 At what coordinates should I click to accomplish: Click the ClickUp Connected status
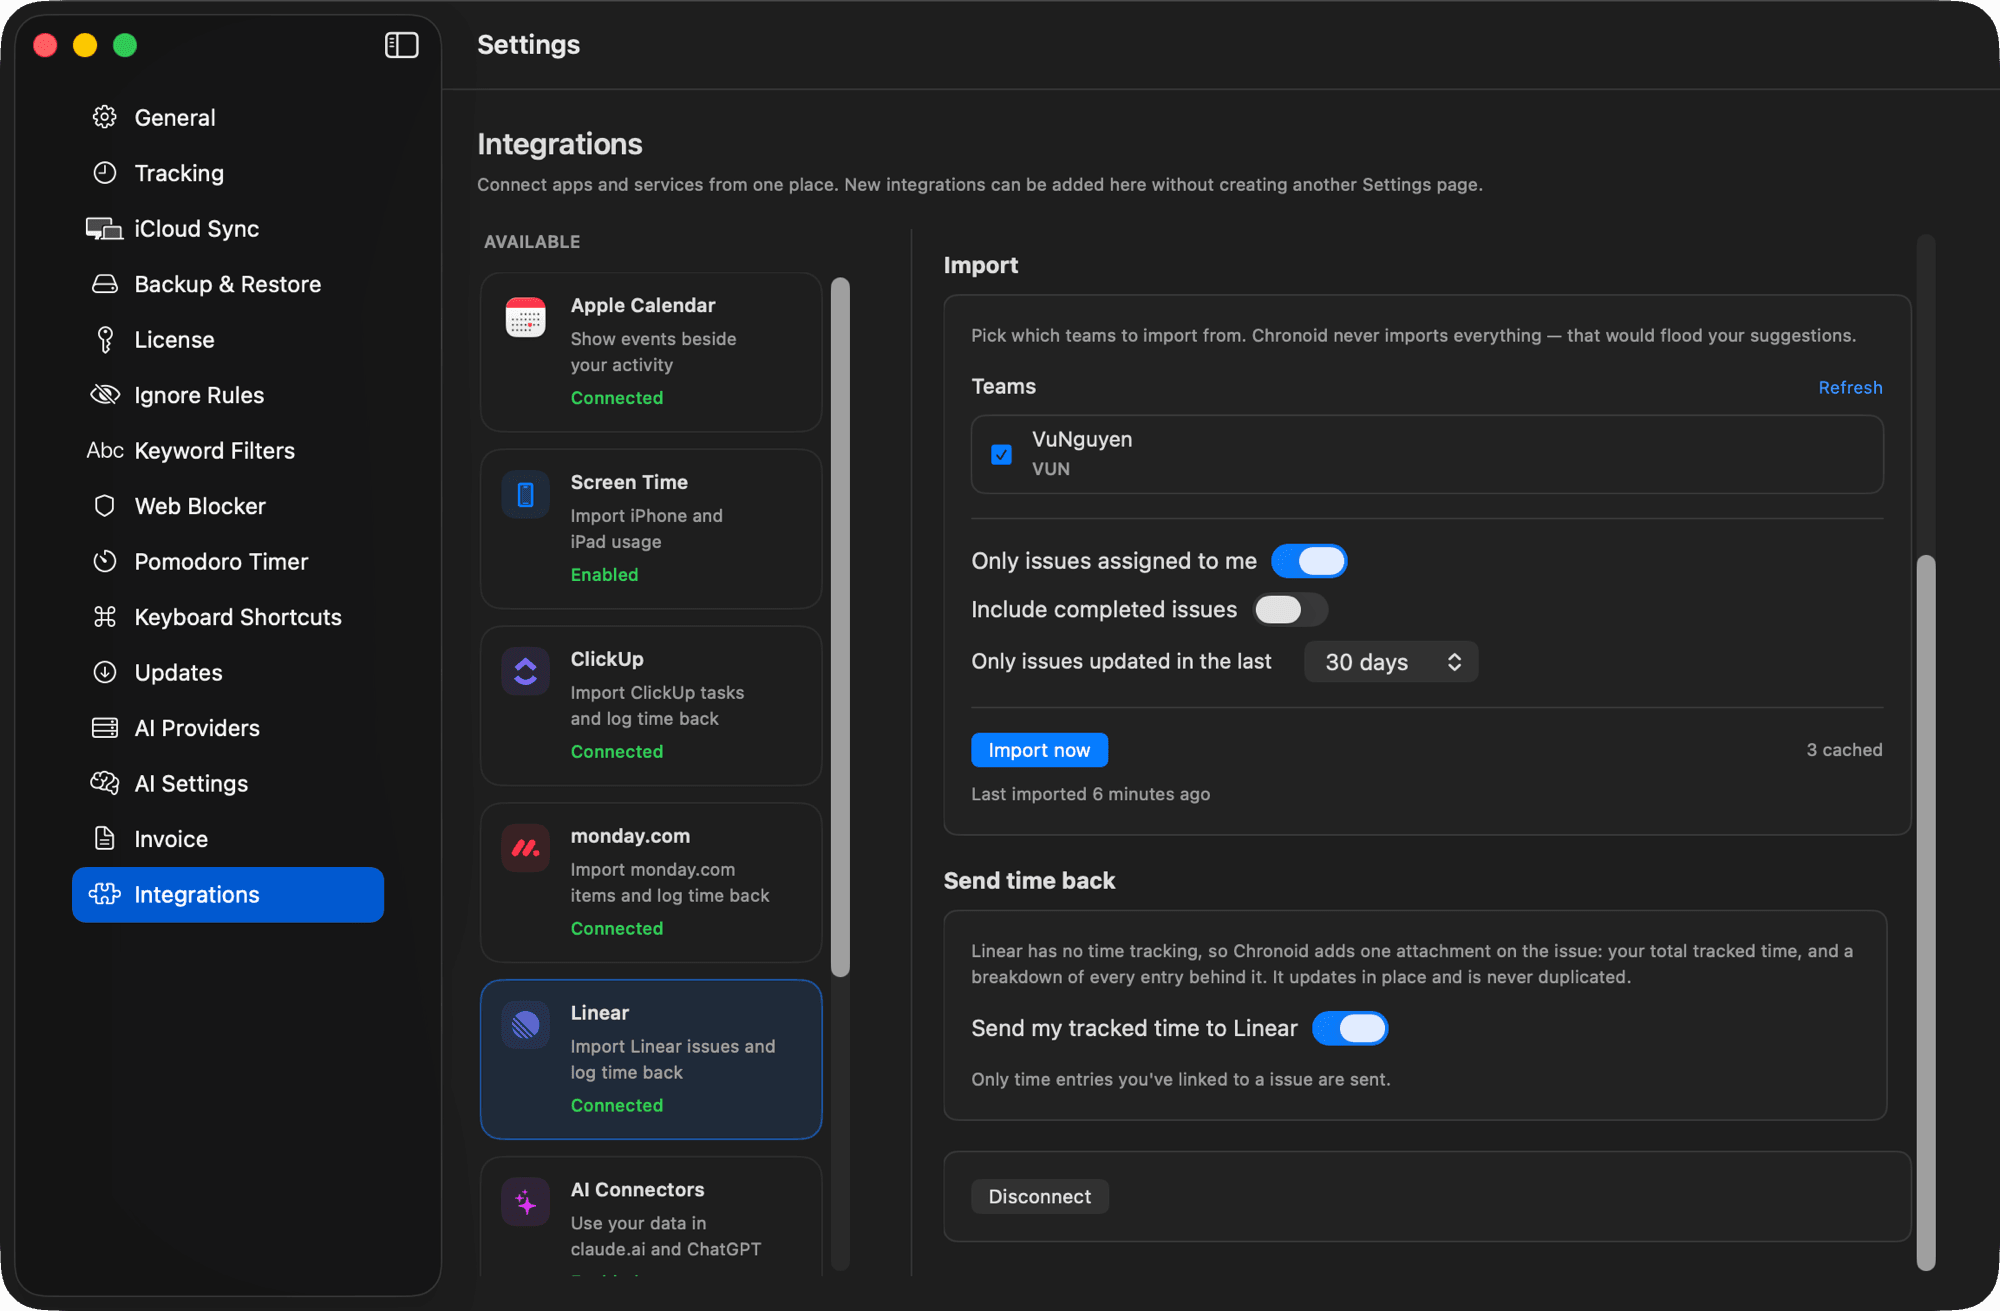pos(617,752)
